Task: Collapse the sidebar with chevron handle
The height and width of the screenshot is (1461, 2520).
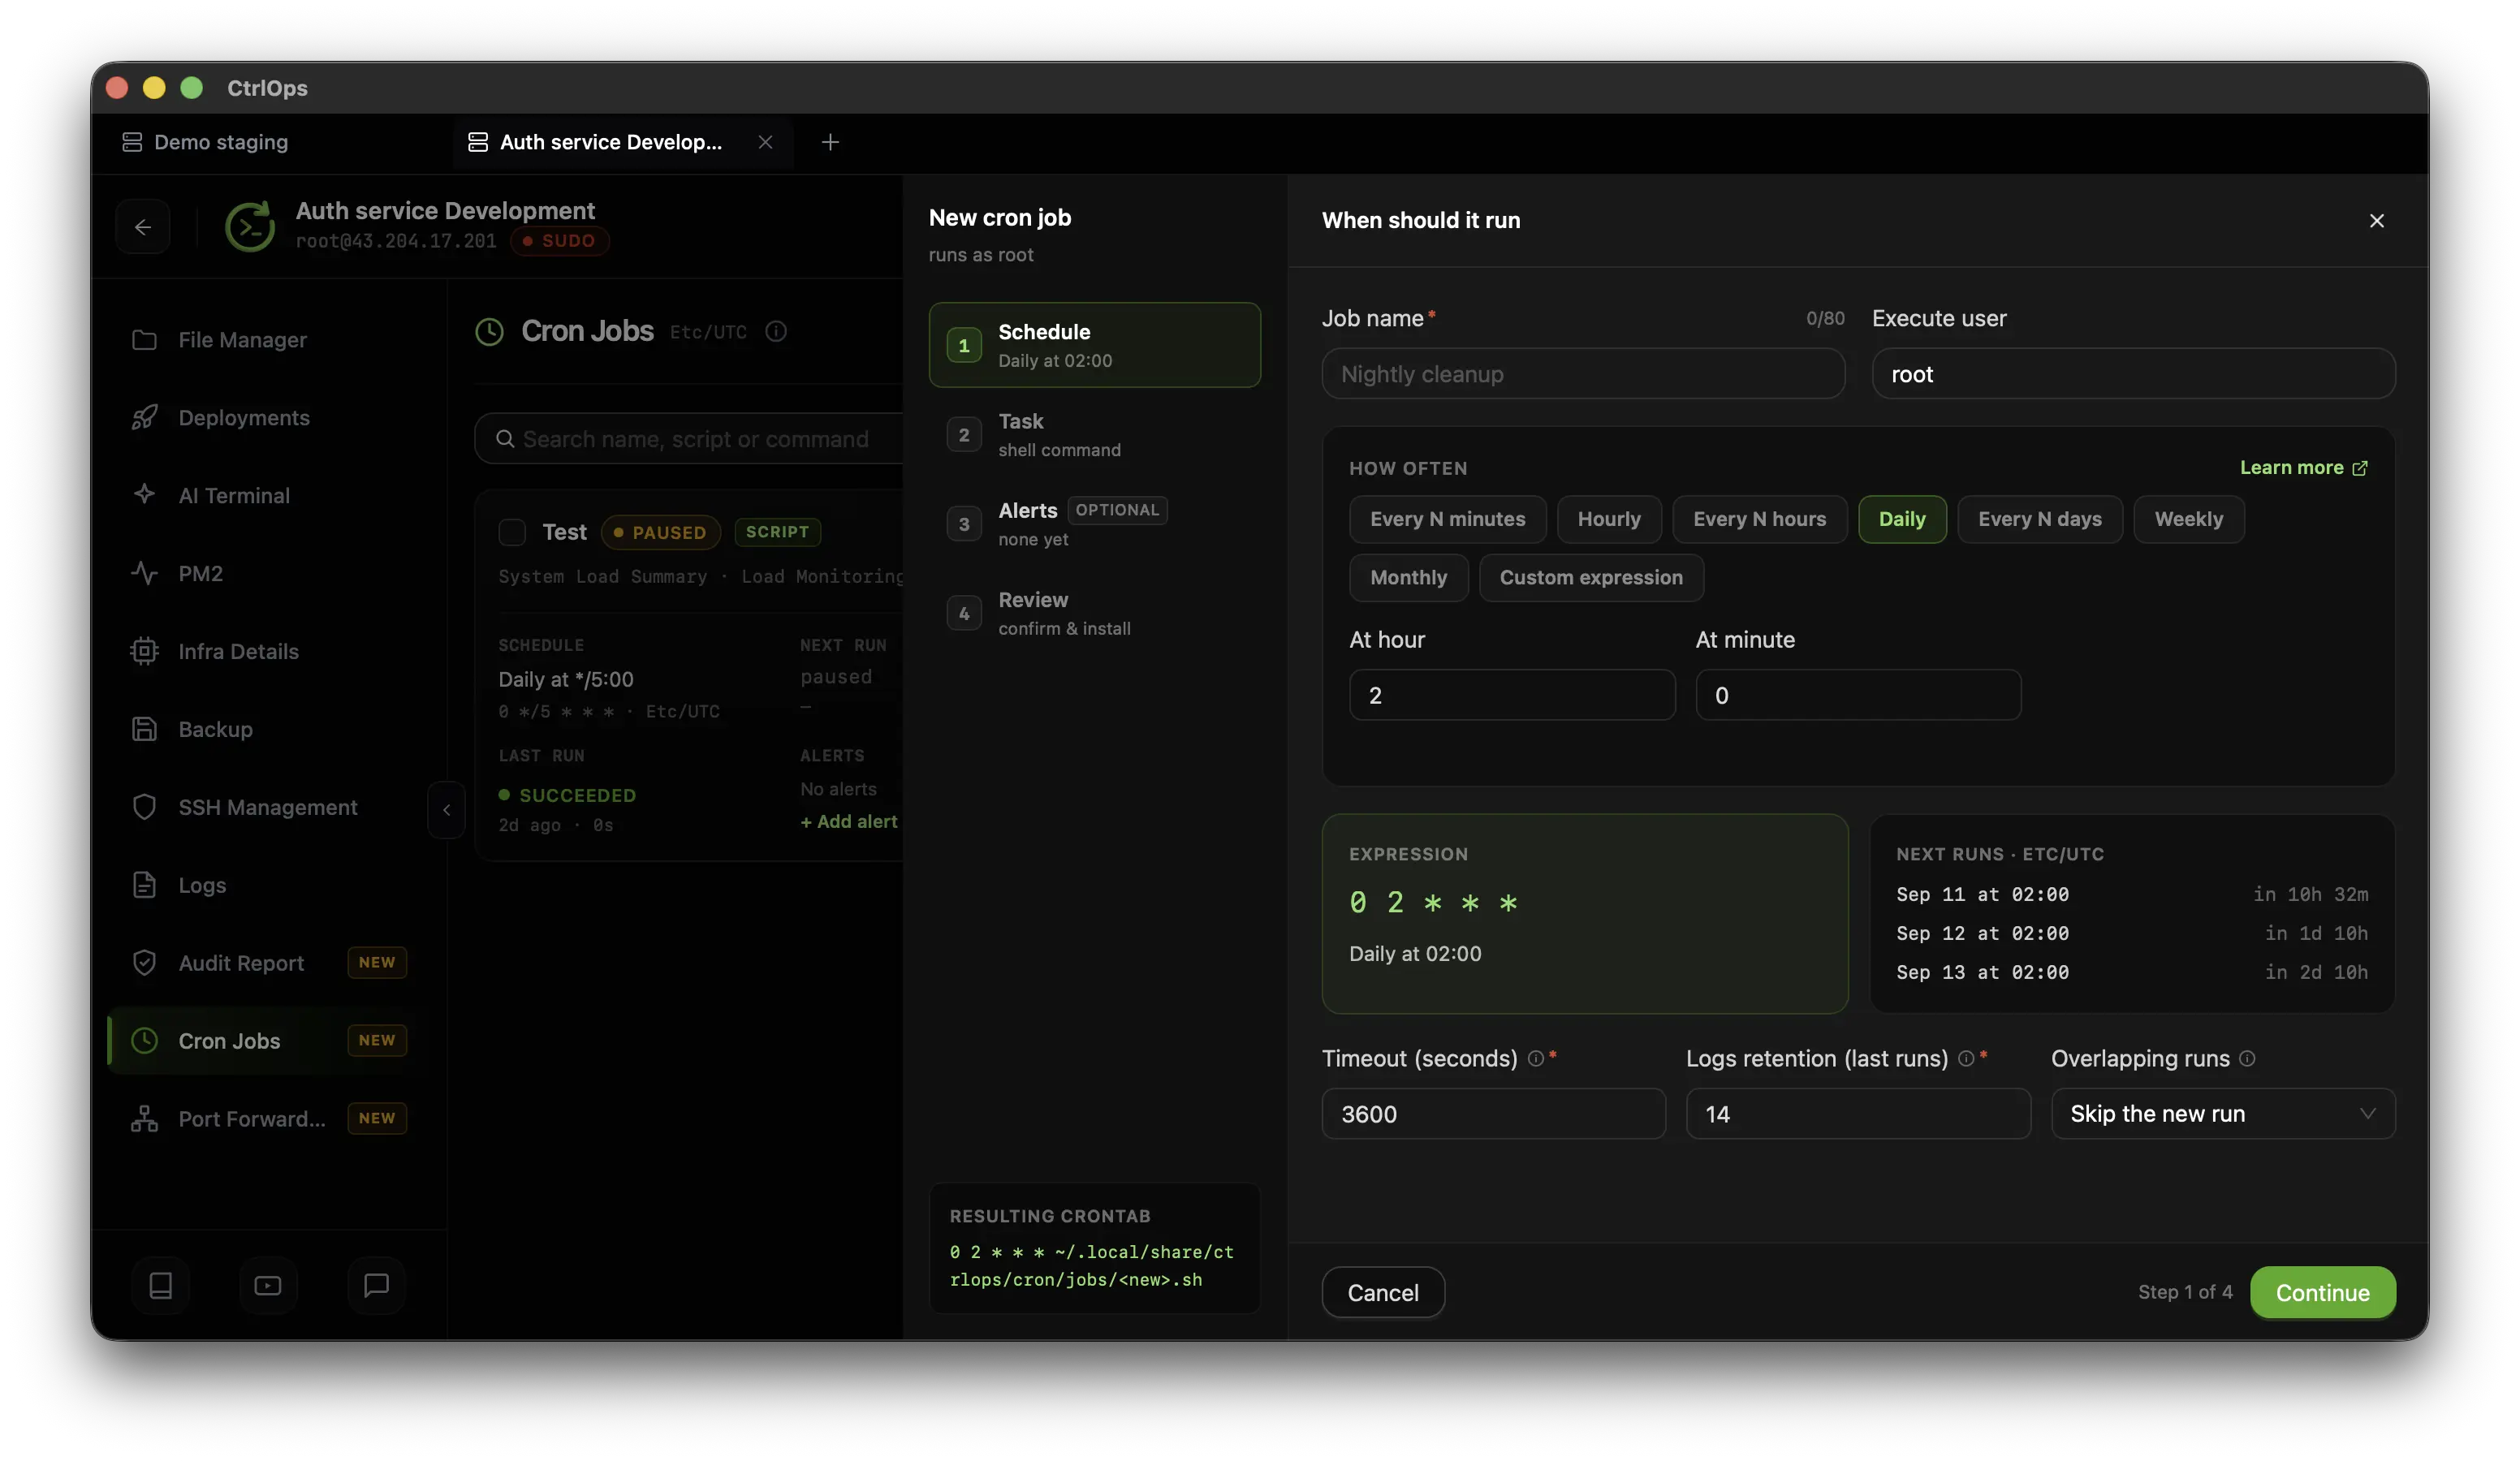Action: click(446, 810)
